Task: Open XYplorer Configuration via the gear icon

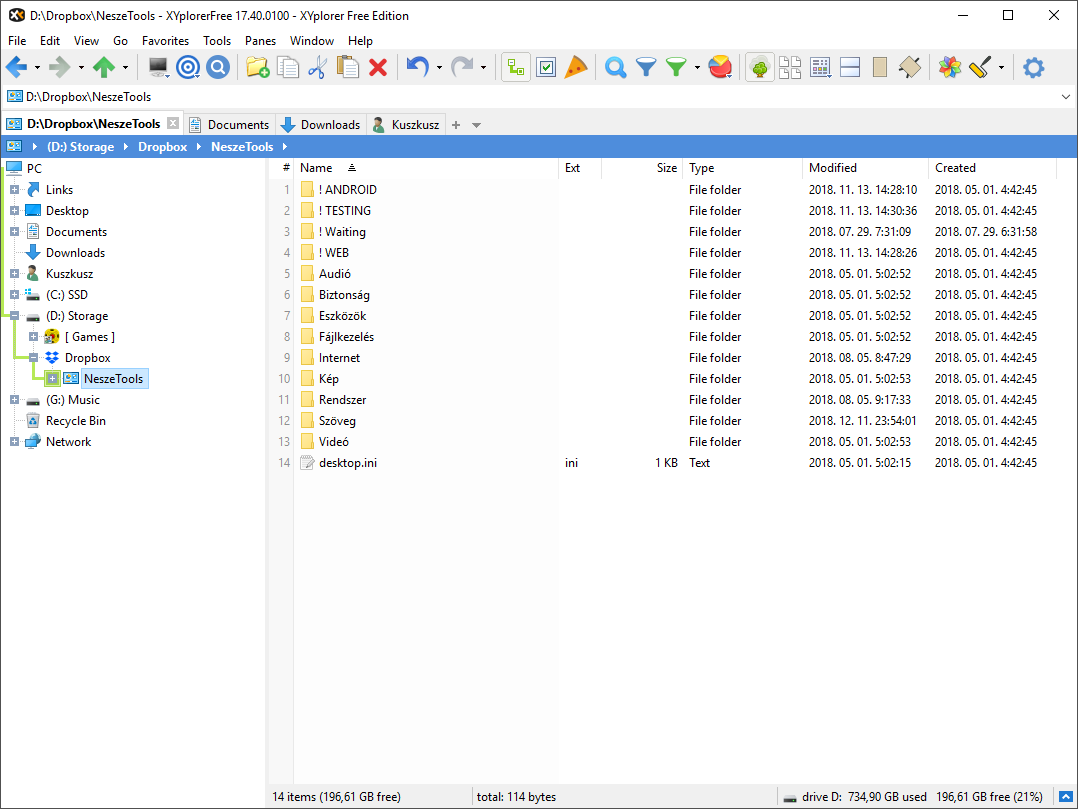Action: (1033, 67)
